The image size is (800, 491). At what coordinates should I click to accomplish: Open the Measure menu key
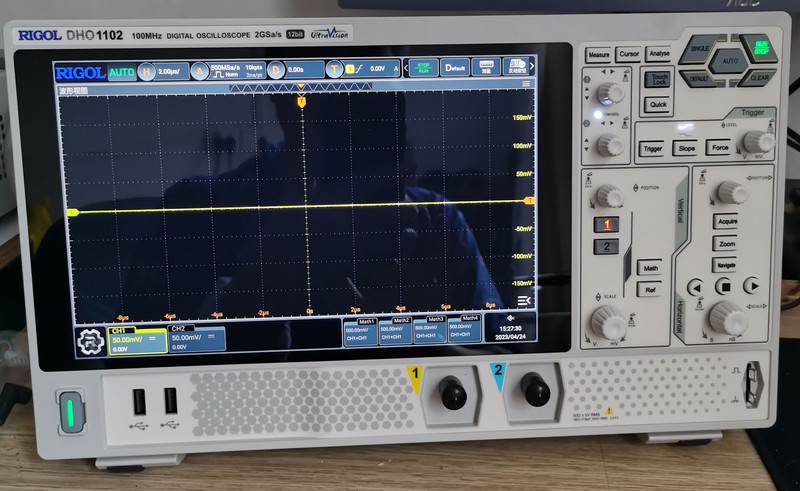point(599,54)
